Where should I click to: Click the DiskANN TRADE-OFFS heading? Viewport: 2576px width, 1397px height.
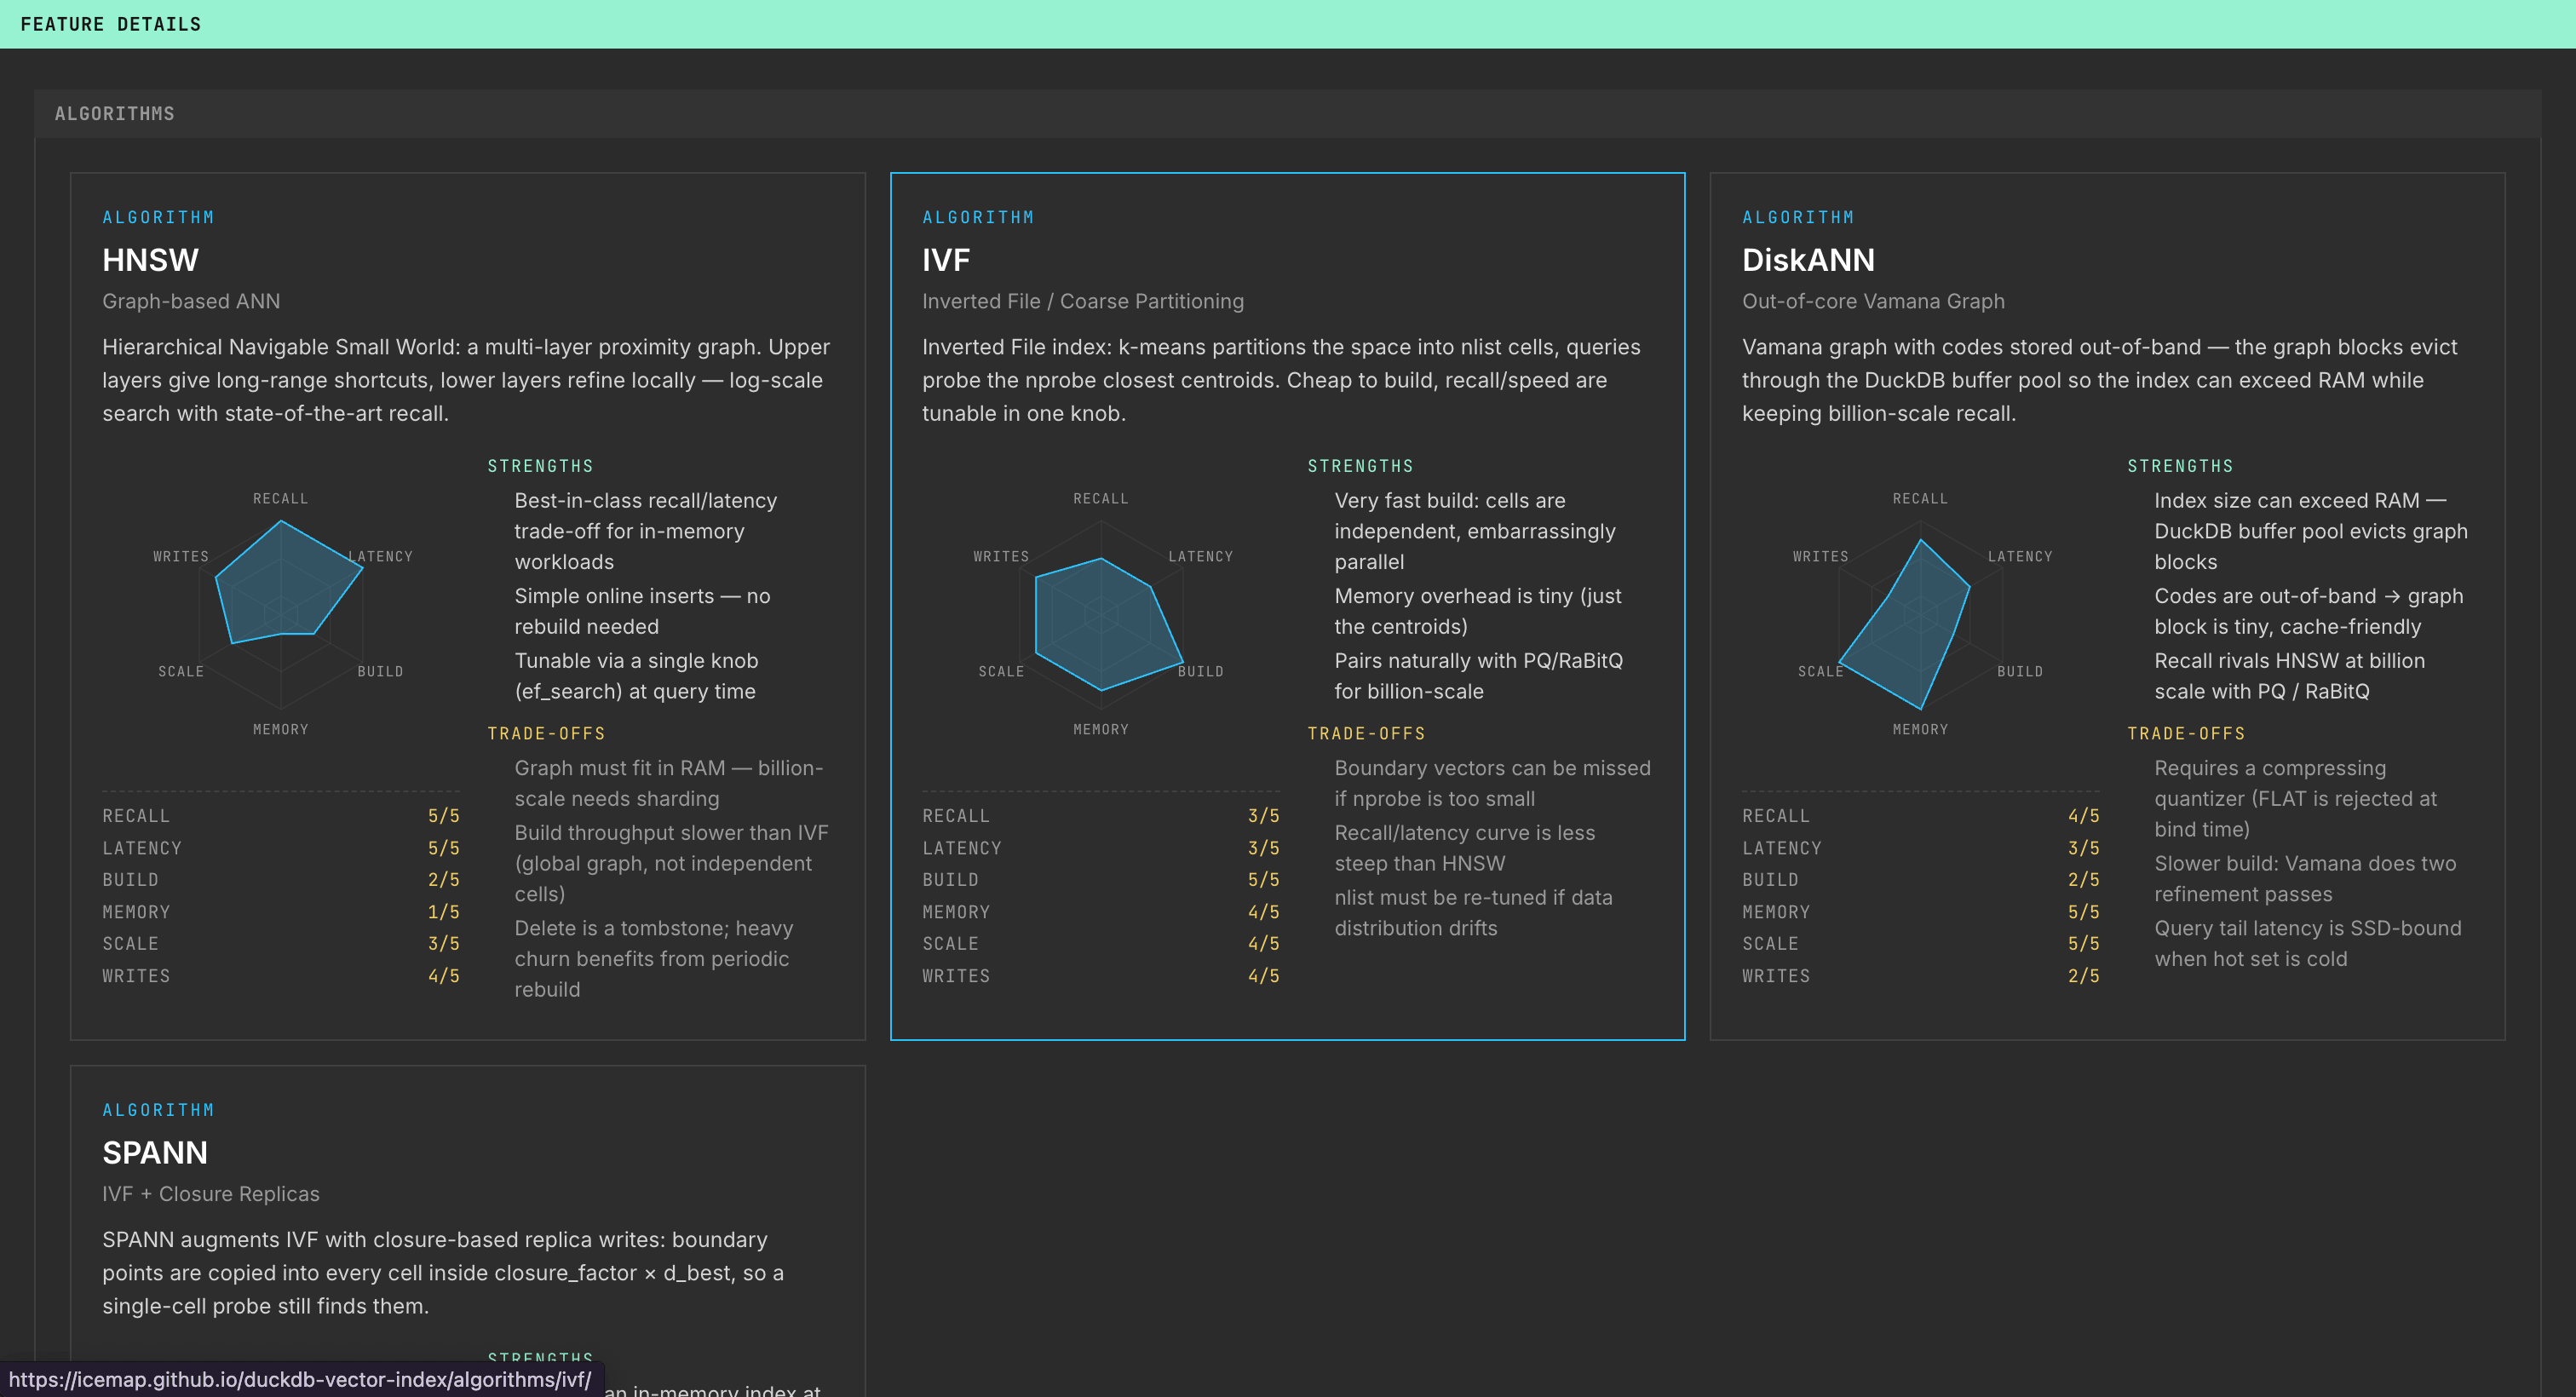pos(2185,733)
